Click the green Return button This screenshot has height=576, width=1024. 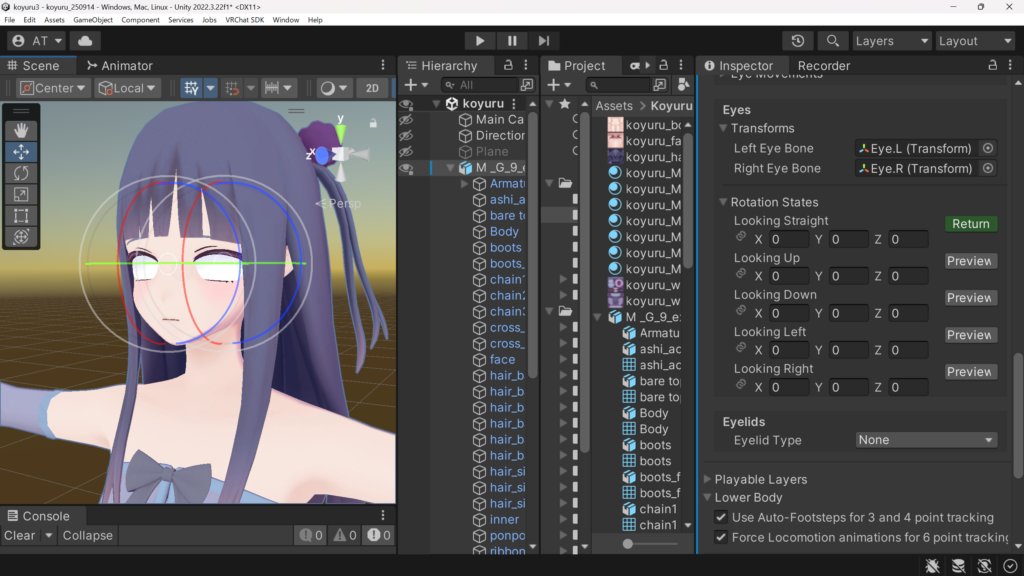970,224
